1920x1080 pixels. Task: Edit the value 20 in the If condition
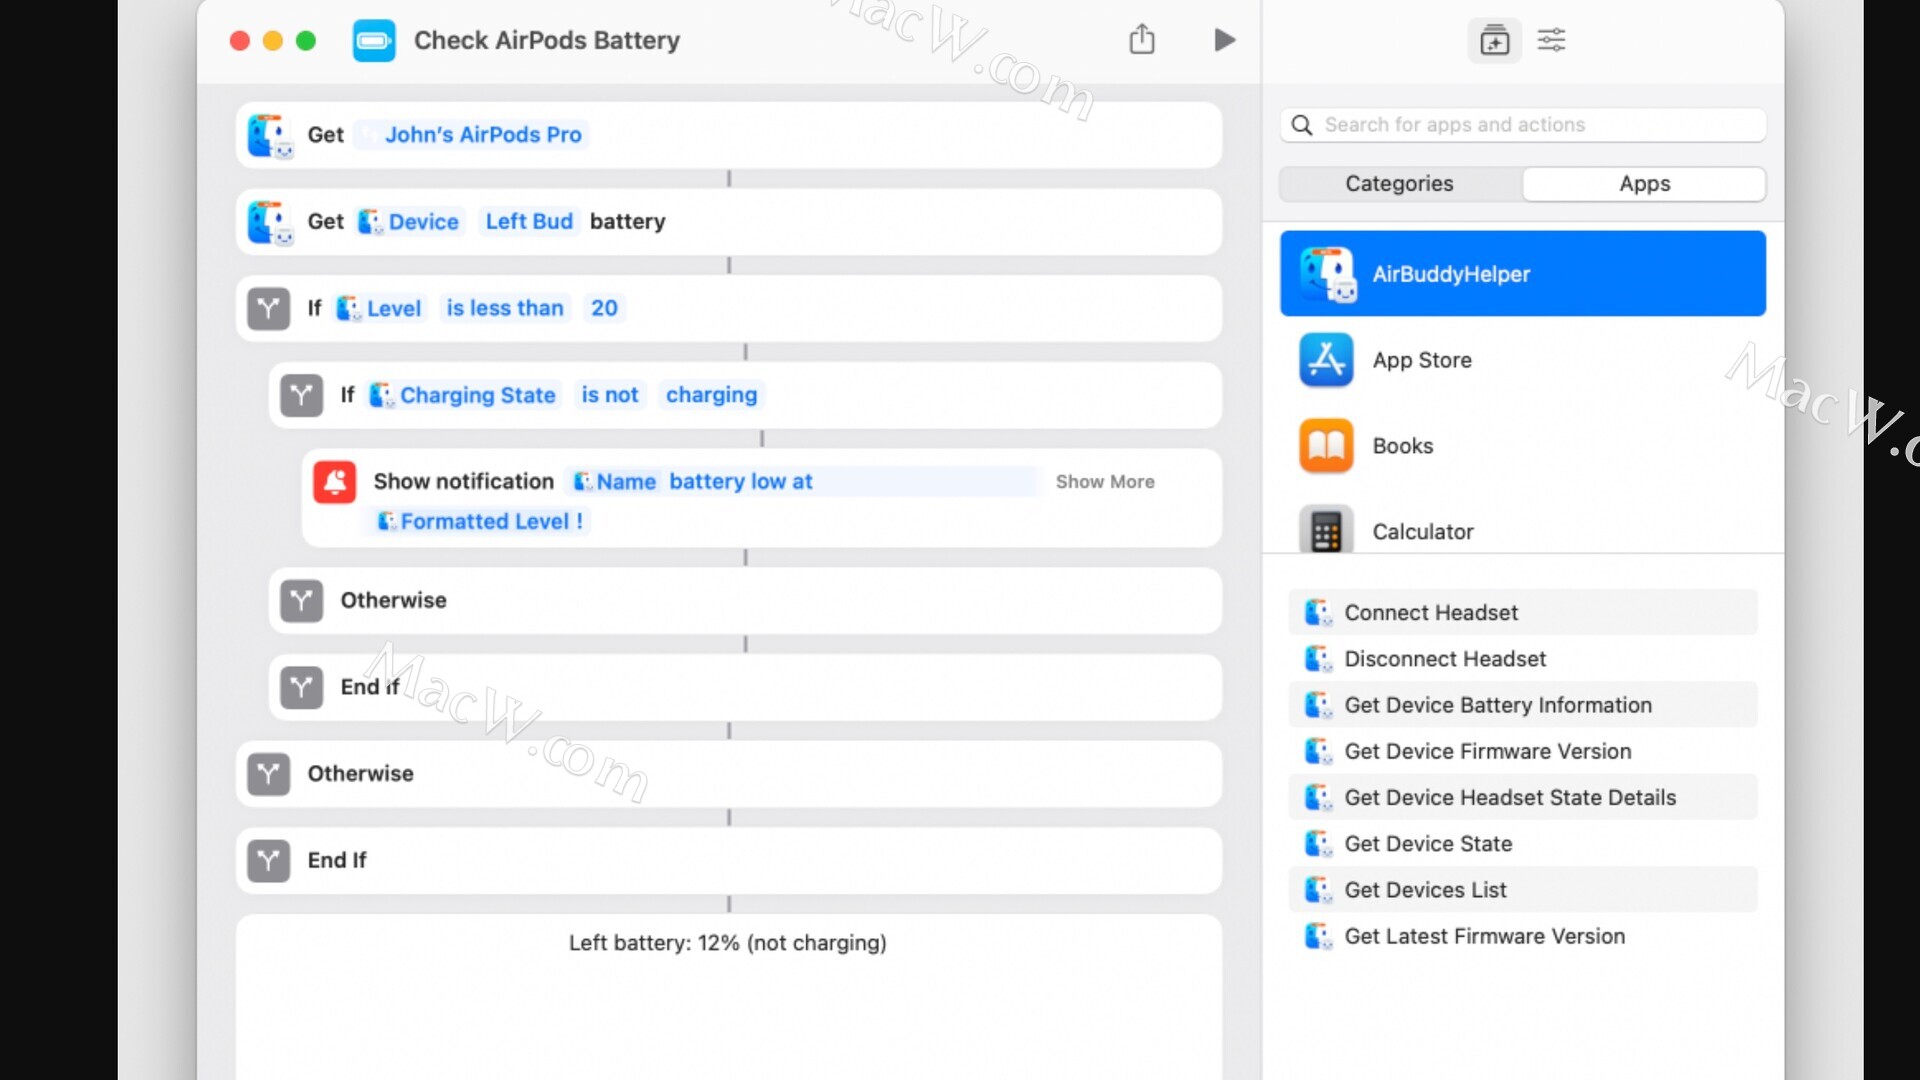click(x=604, y=308)
